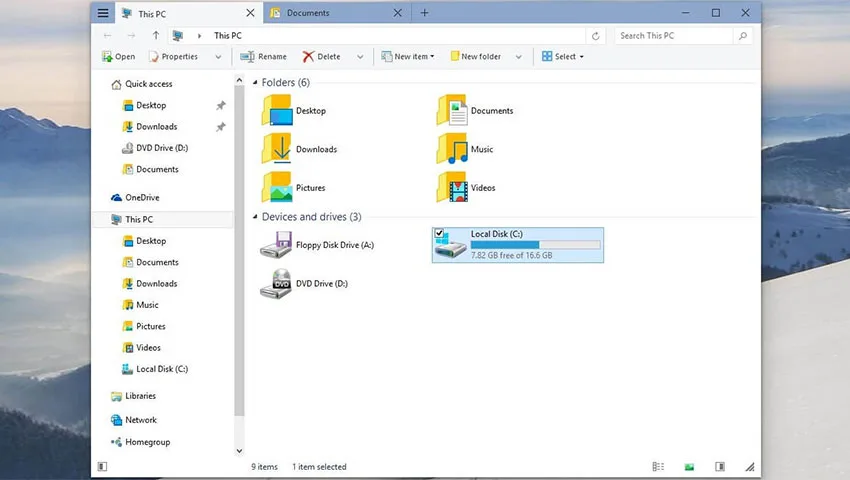Close the Documents tab
850x480 pixels.
point(397,13)
